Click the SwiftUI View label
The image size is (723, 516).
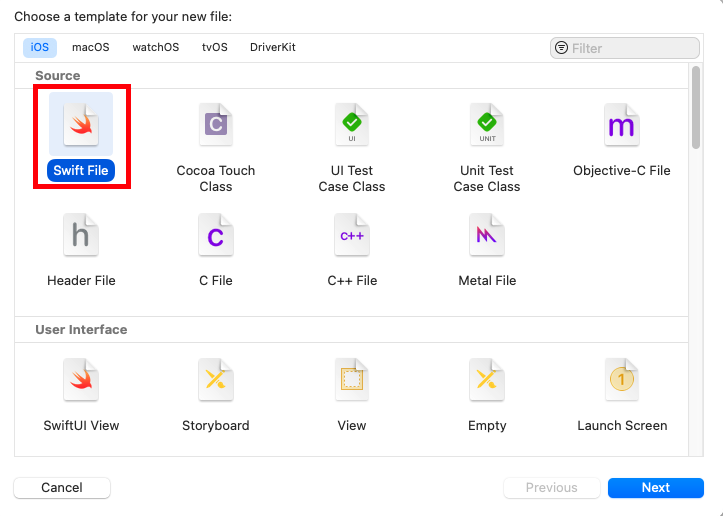pyautogui.click(x=81, y=426)
